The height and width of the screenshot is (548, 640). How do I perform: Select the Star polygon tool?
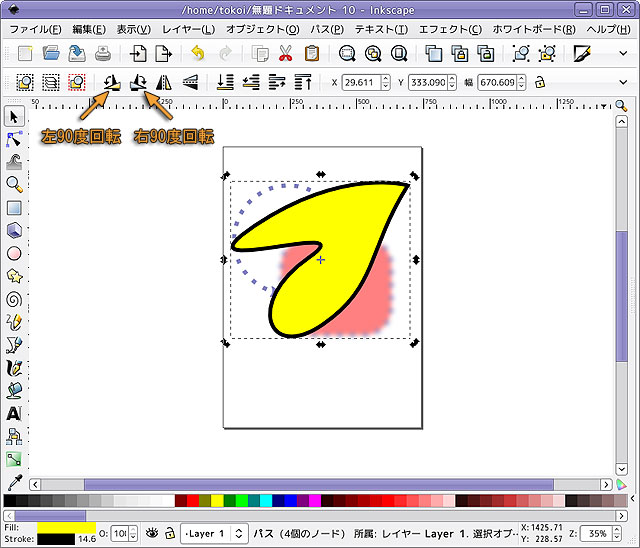pos(14,275)
